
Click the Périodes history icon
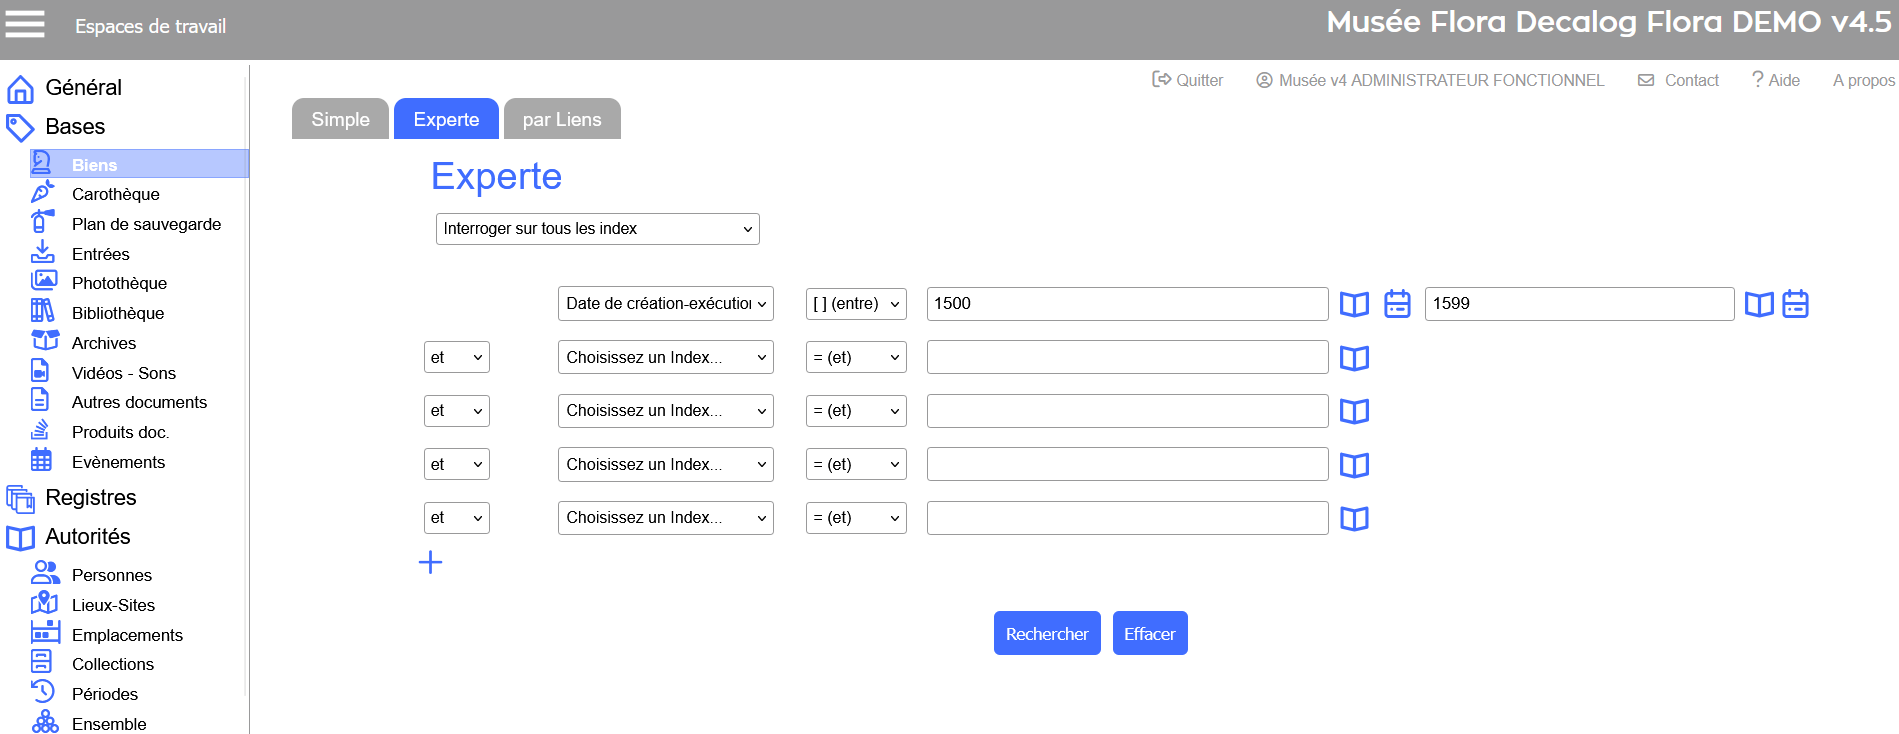point(43,692)
